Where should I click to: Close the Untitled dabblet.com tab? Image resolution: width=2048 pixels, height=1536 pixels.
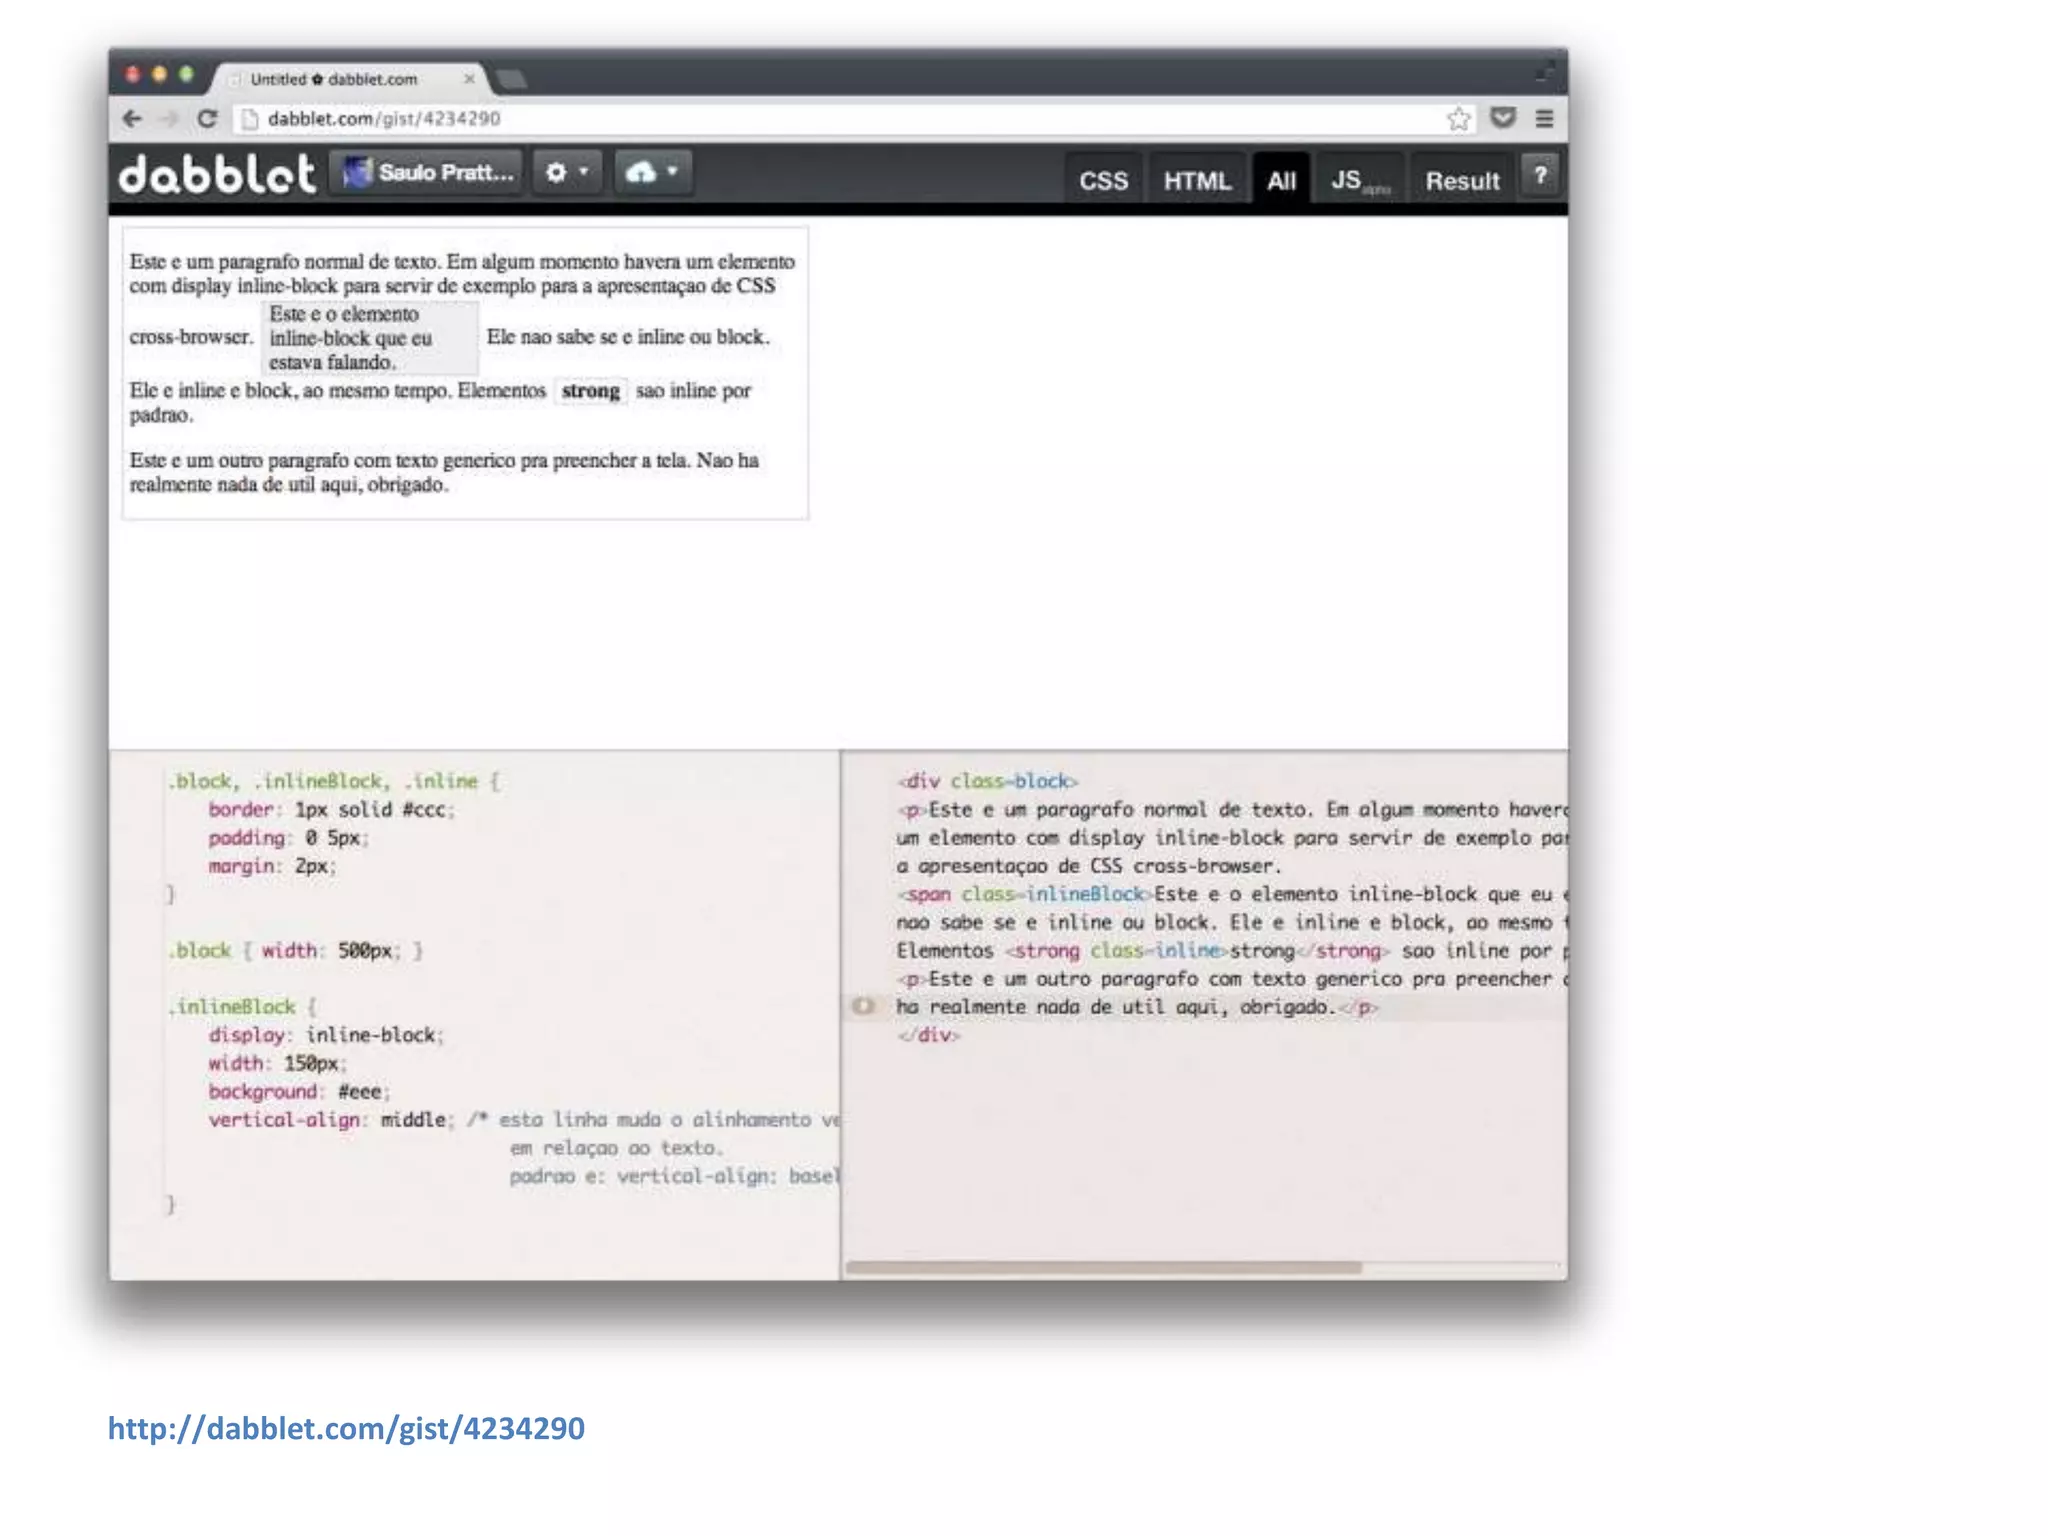click(x=469, y=79)
